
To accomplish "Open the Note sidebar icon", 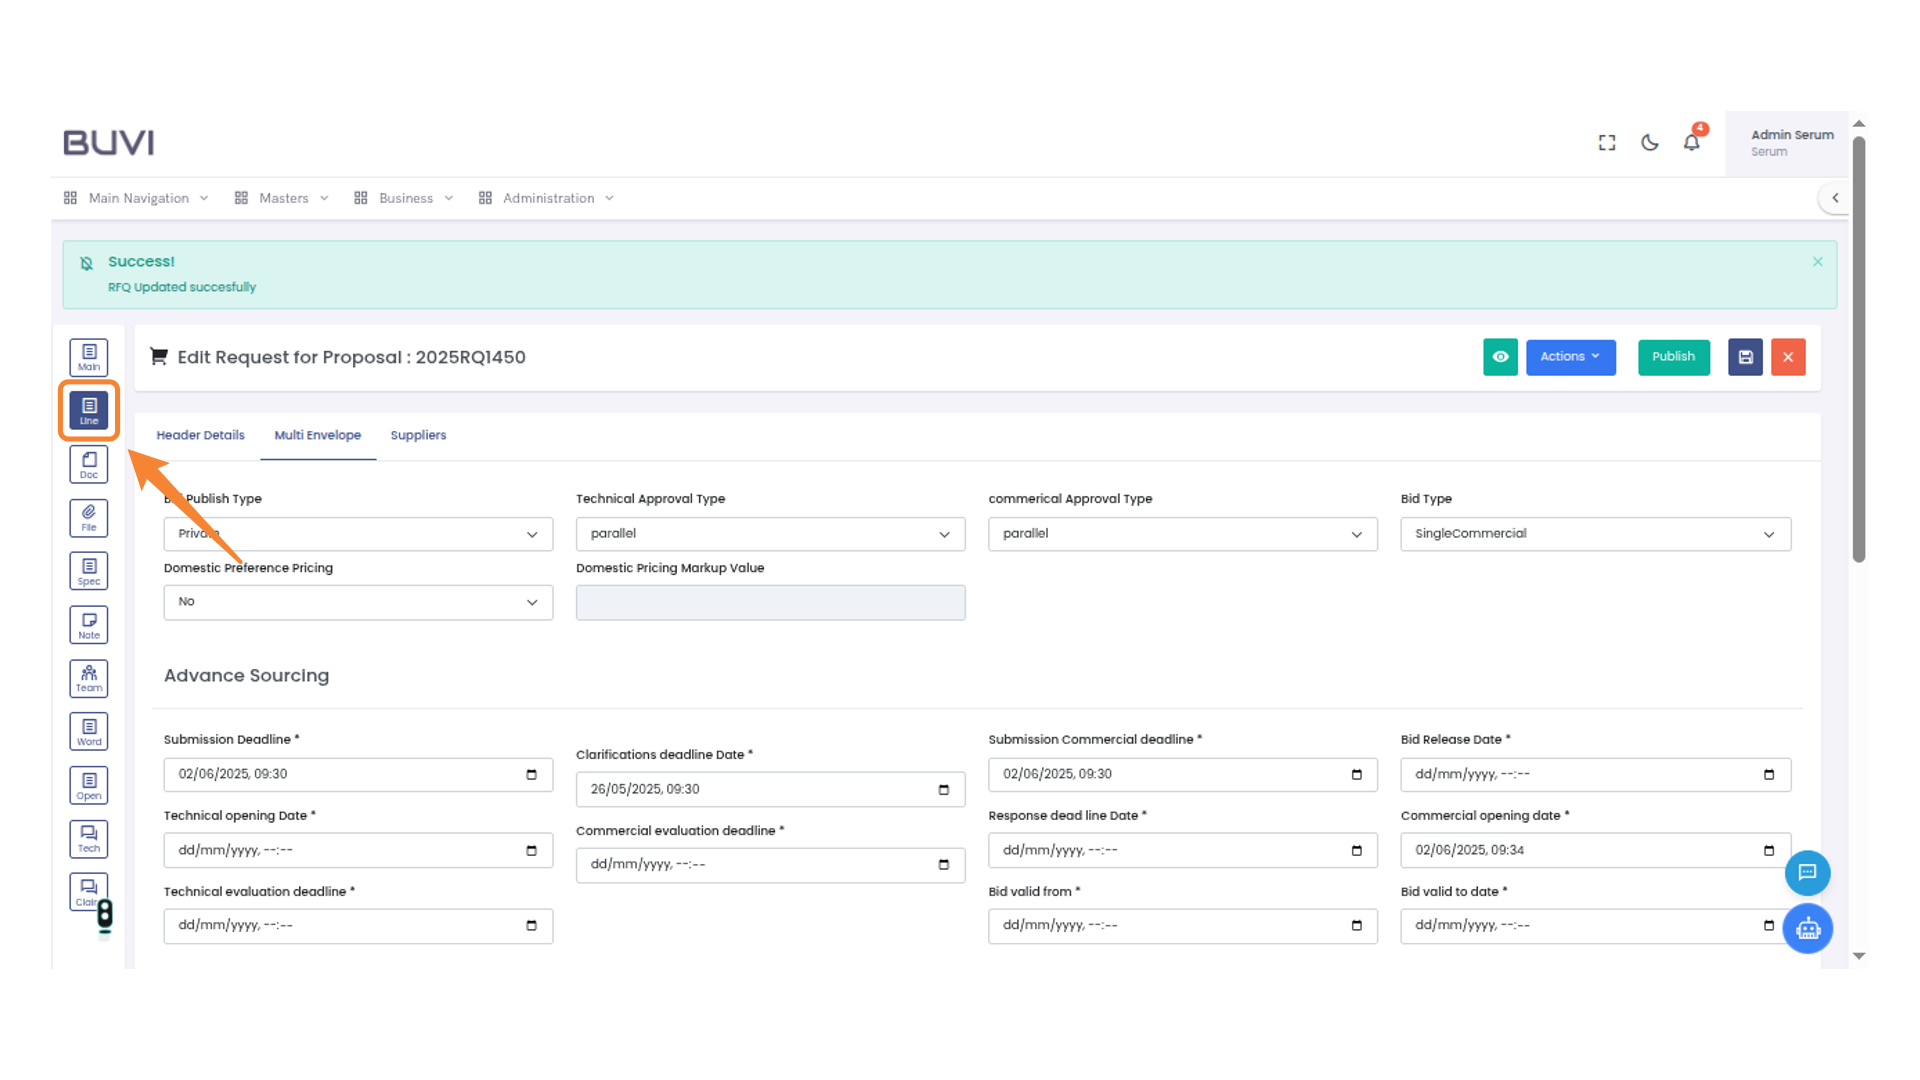I will coord(89,625).
